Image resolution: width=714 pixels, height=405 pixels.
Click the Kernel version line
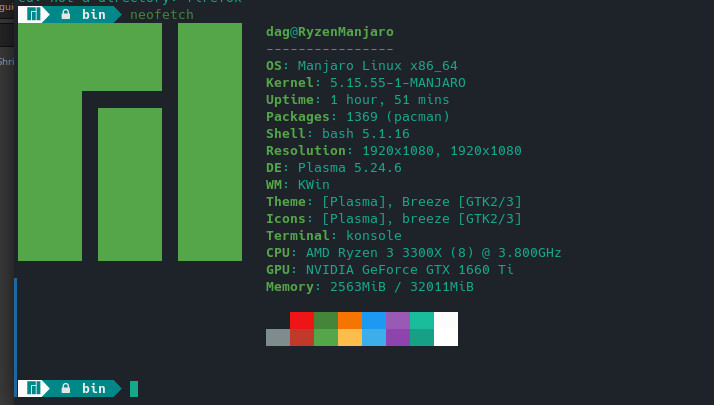pos(365,83)
